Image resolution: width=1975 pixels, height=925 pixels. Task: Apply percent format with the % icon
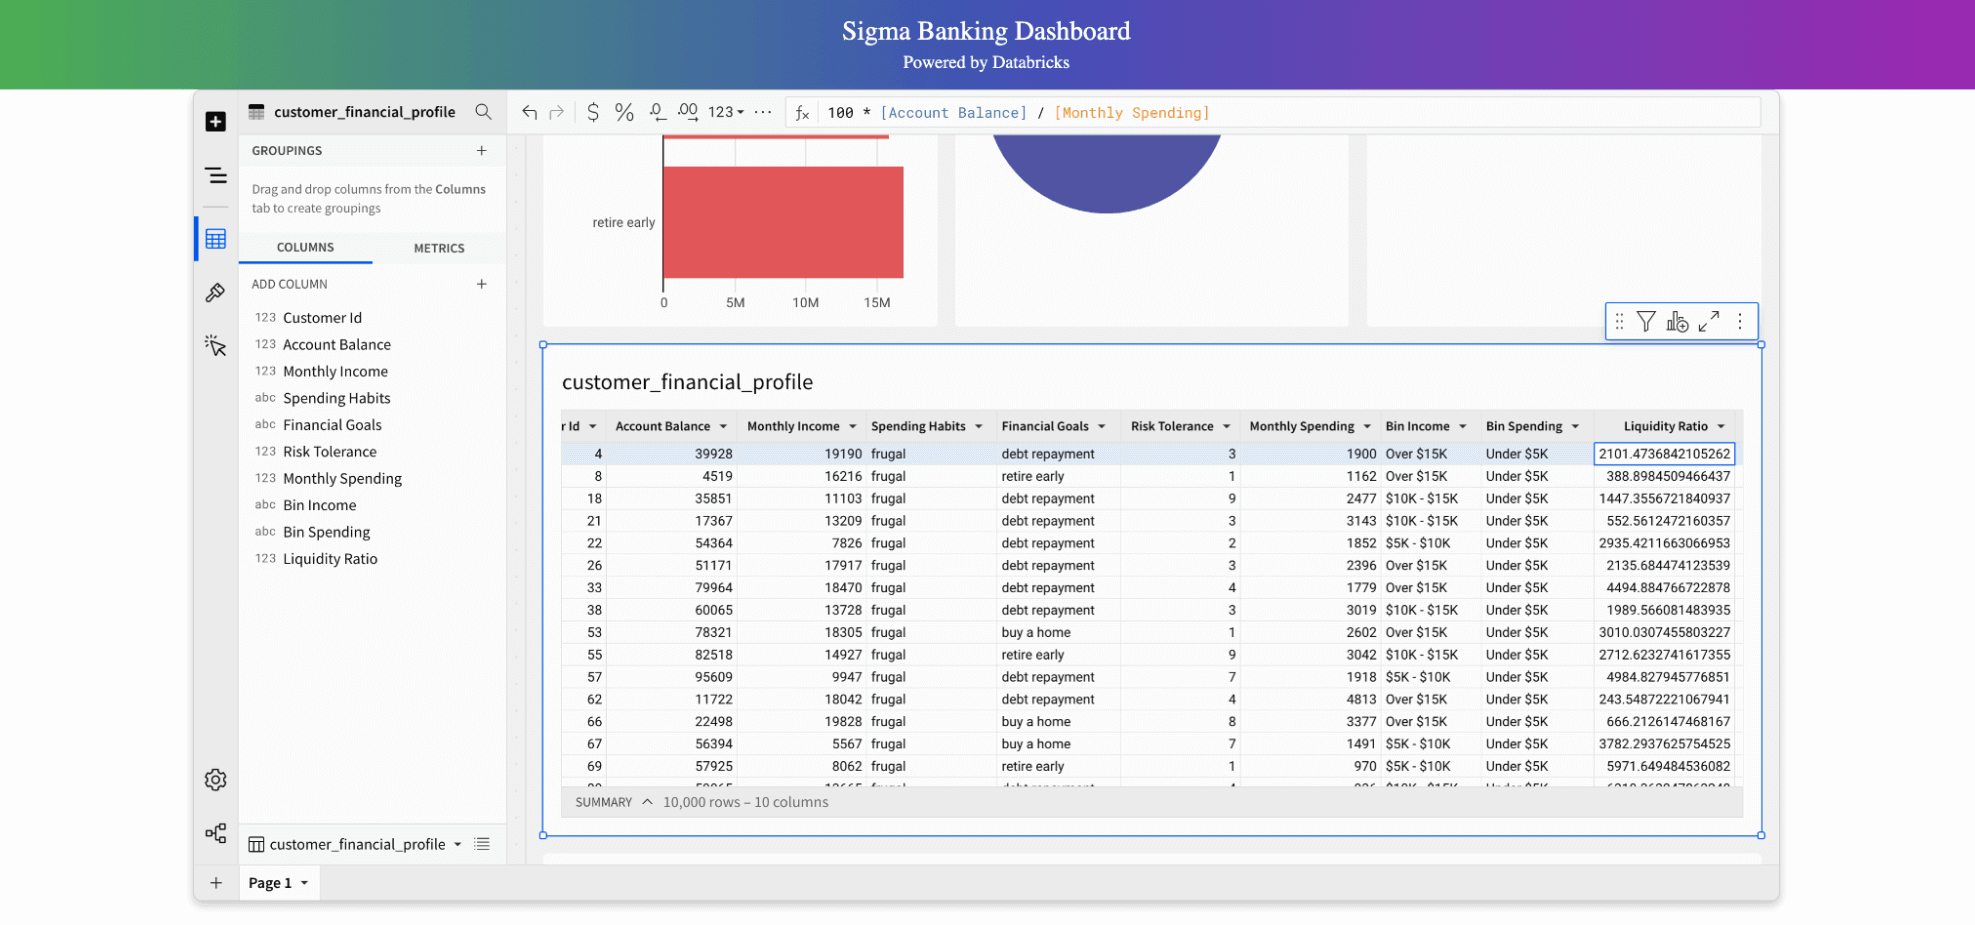click(624, 112)
